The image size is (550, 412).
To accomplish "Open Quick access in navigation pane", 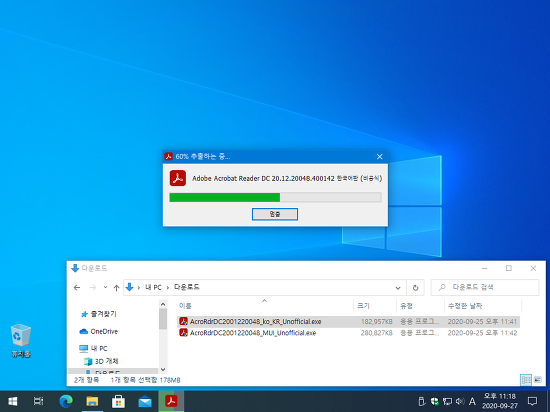I will click(99, 314).
